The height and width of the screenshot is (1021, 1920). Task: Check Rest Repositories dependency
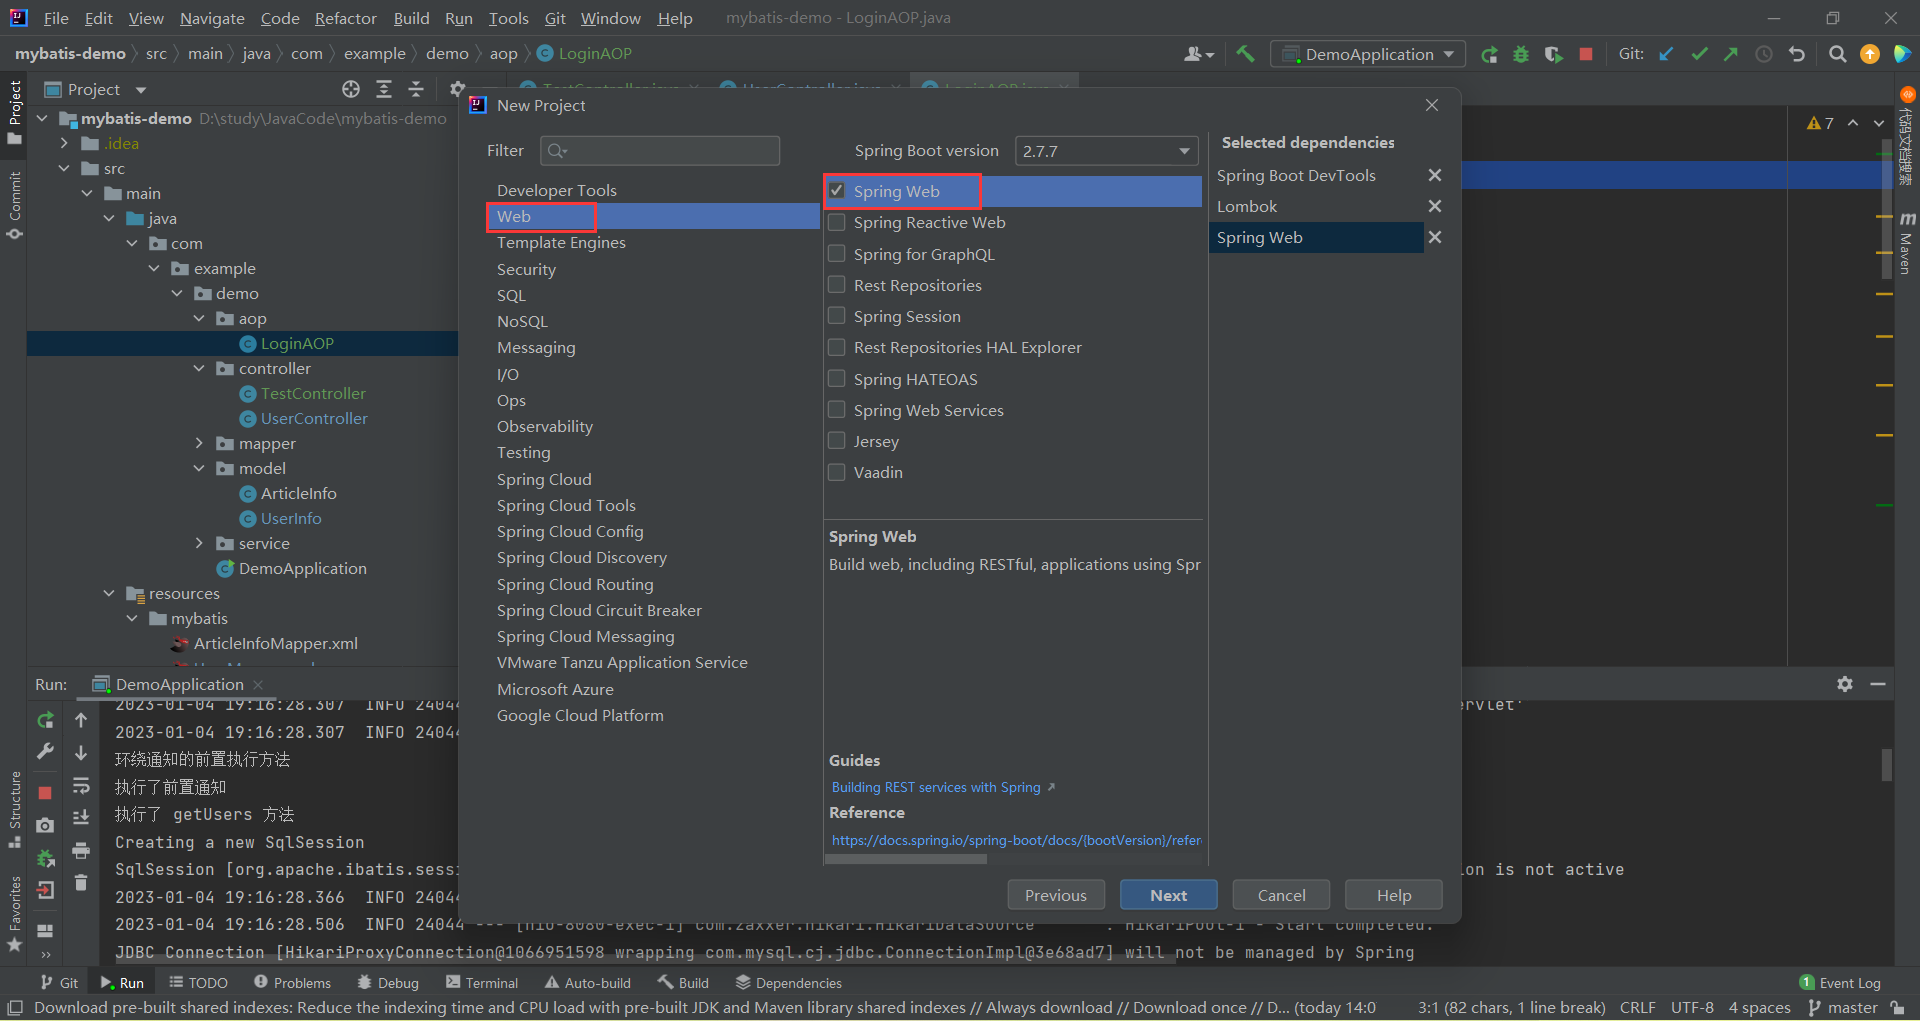[x=837, y=285]
